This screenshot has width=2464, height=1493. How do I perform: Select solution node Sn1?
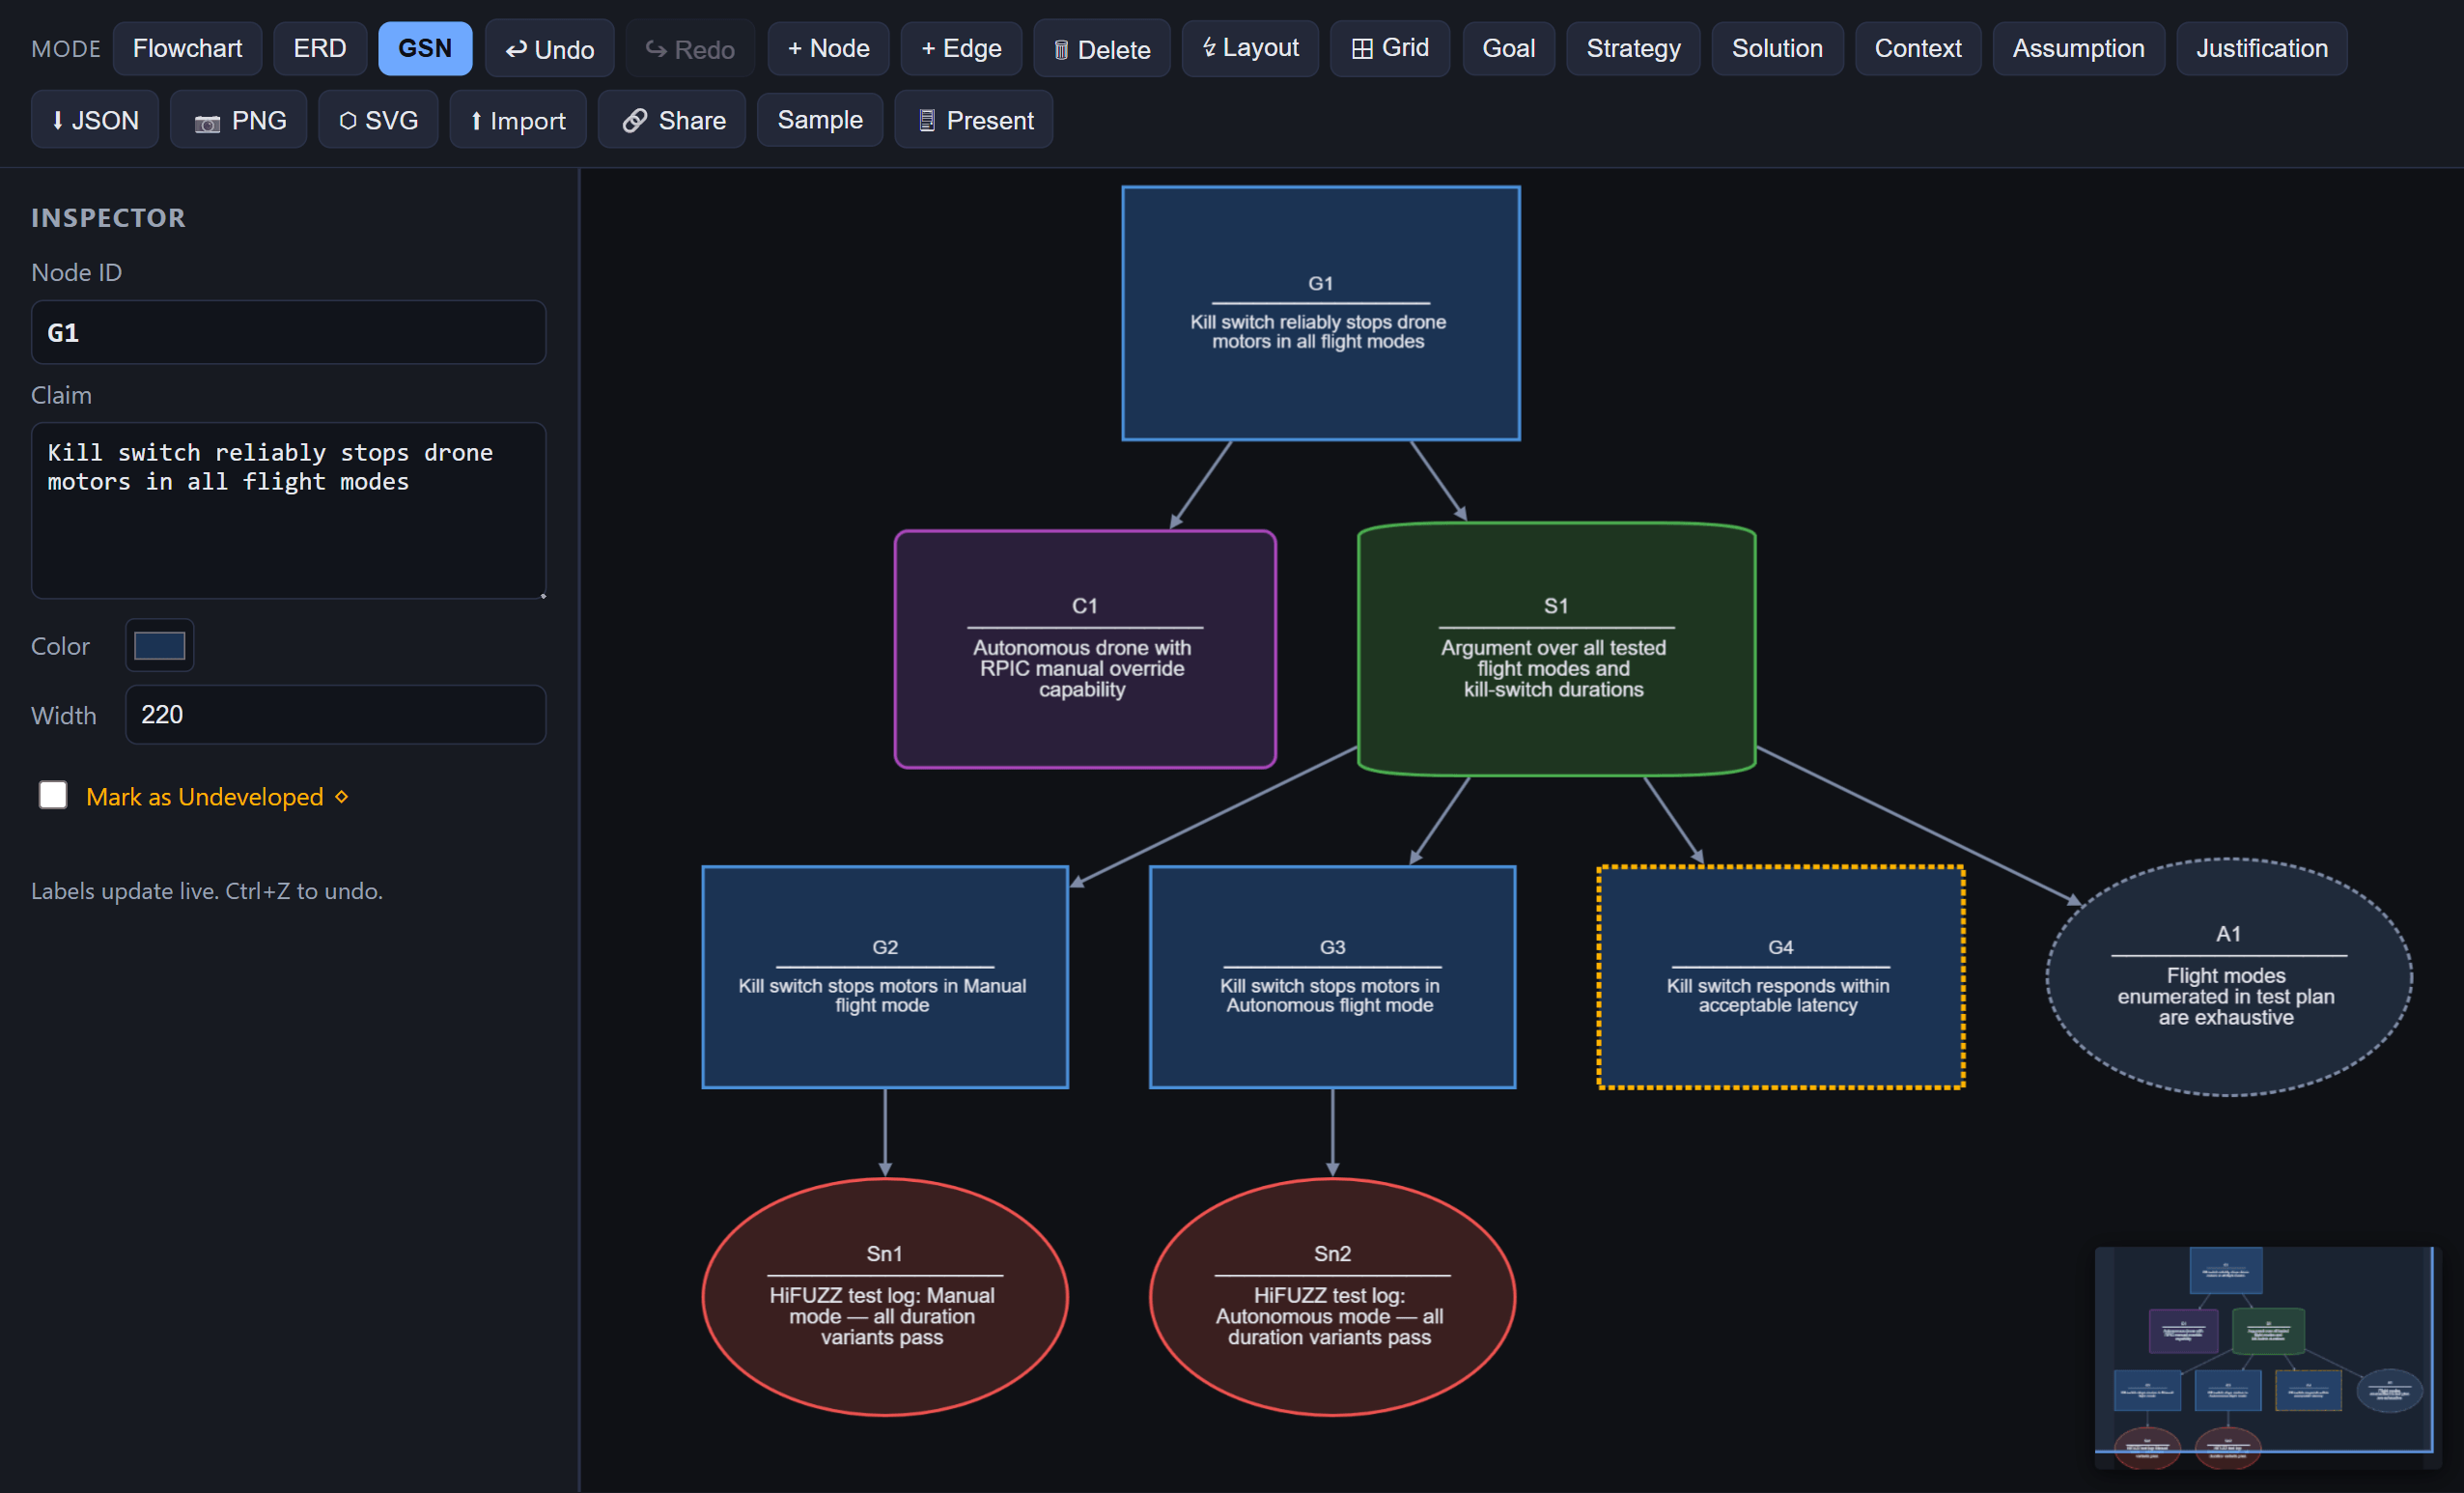(x=885, y=1297)
